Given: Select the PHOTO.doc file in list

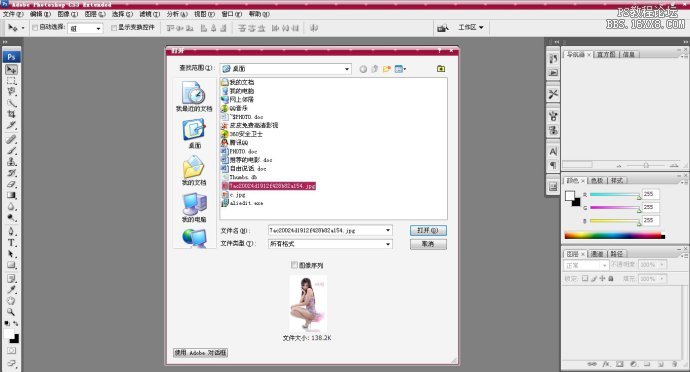Looking at the screenshot, I should tap(239, 151).
